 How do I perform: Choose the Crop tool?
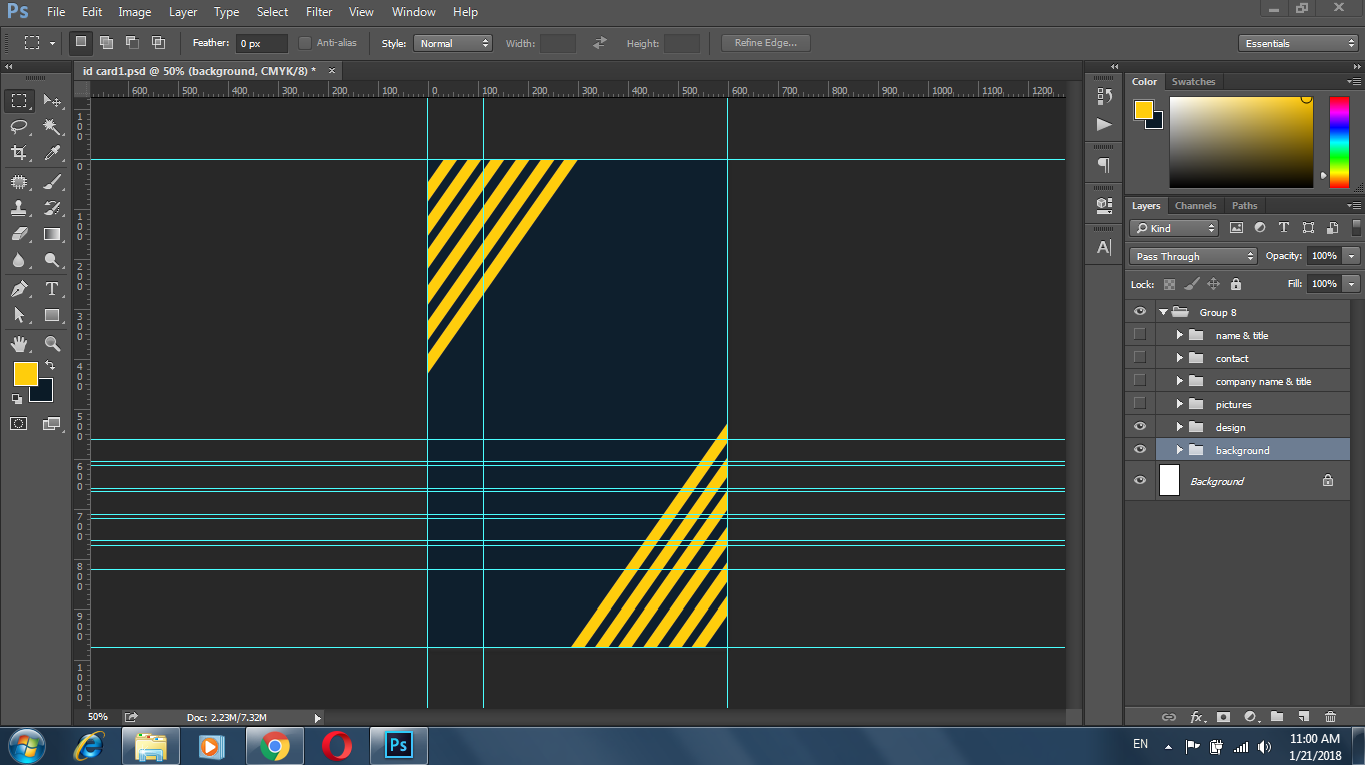tap(19, 153)
